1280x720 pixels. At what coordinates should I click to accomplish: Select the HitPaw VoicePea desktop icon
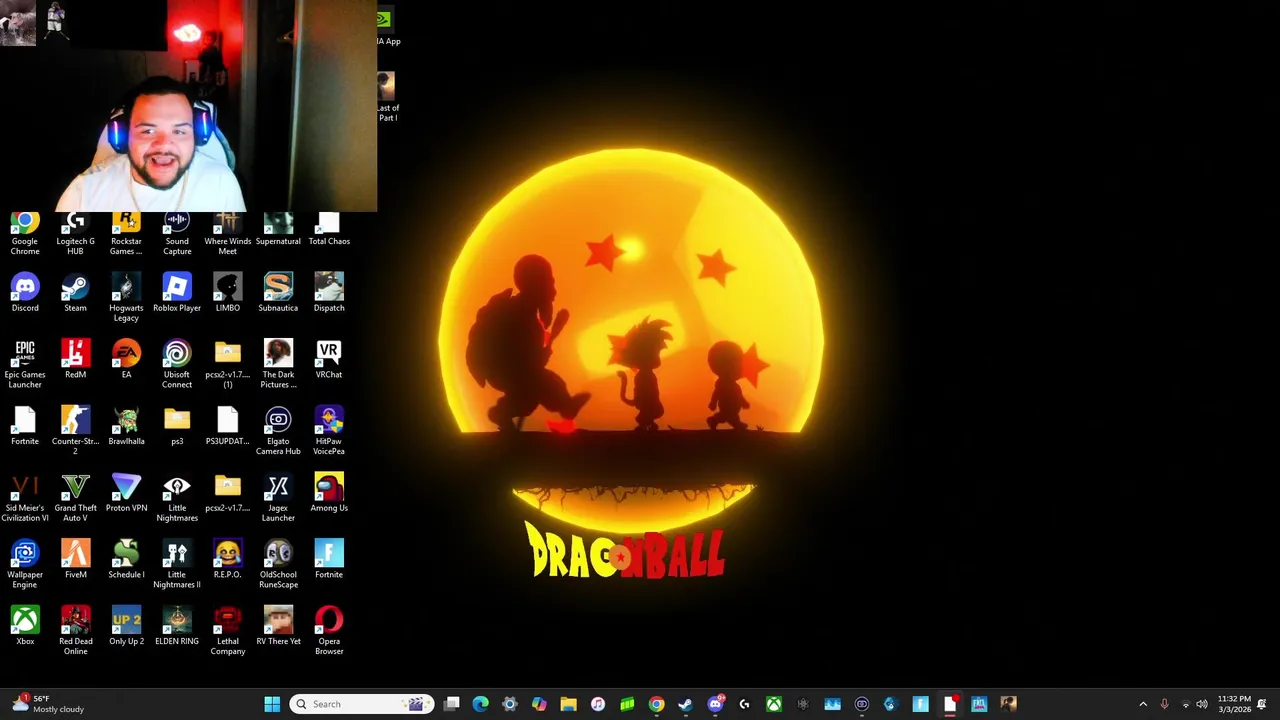tap(329, 431)
